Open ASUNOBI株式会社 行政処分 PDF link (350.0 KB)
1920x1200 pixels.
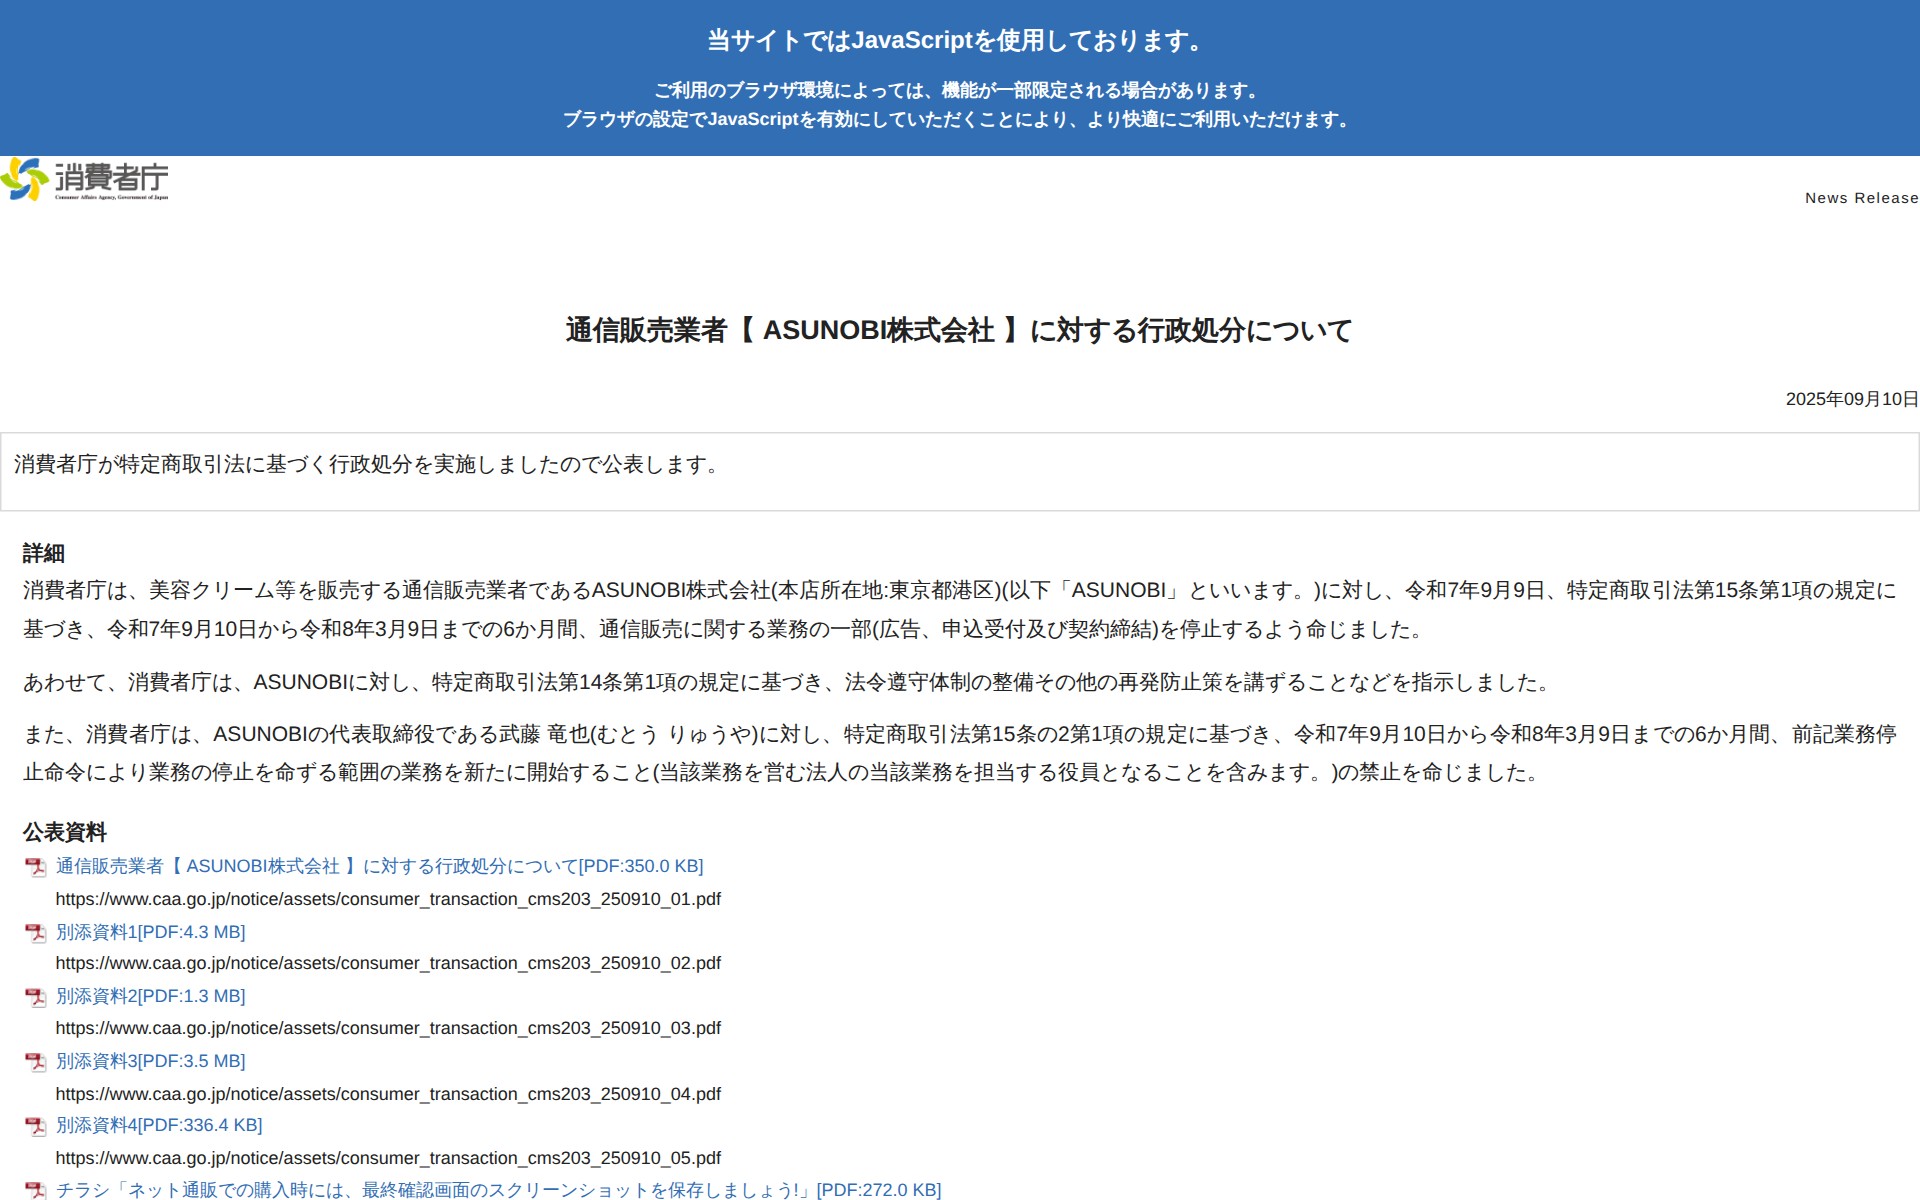coord(379,866)
